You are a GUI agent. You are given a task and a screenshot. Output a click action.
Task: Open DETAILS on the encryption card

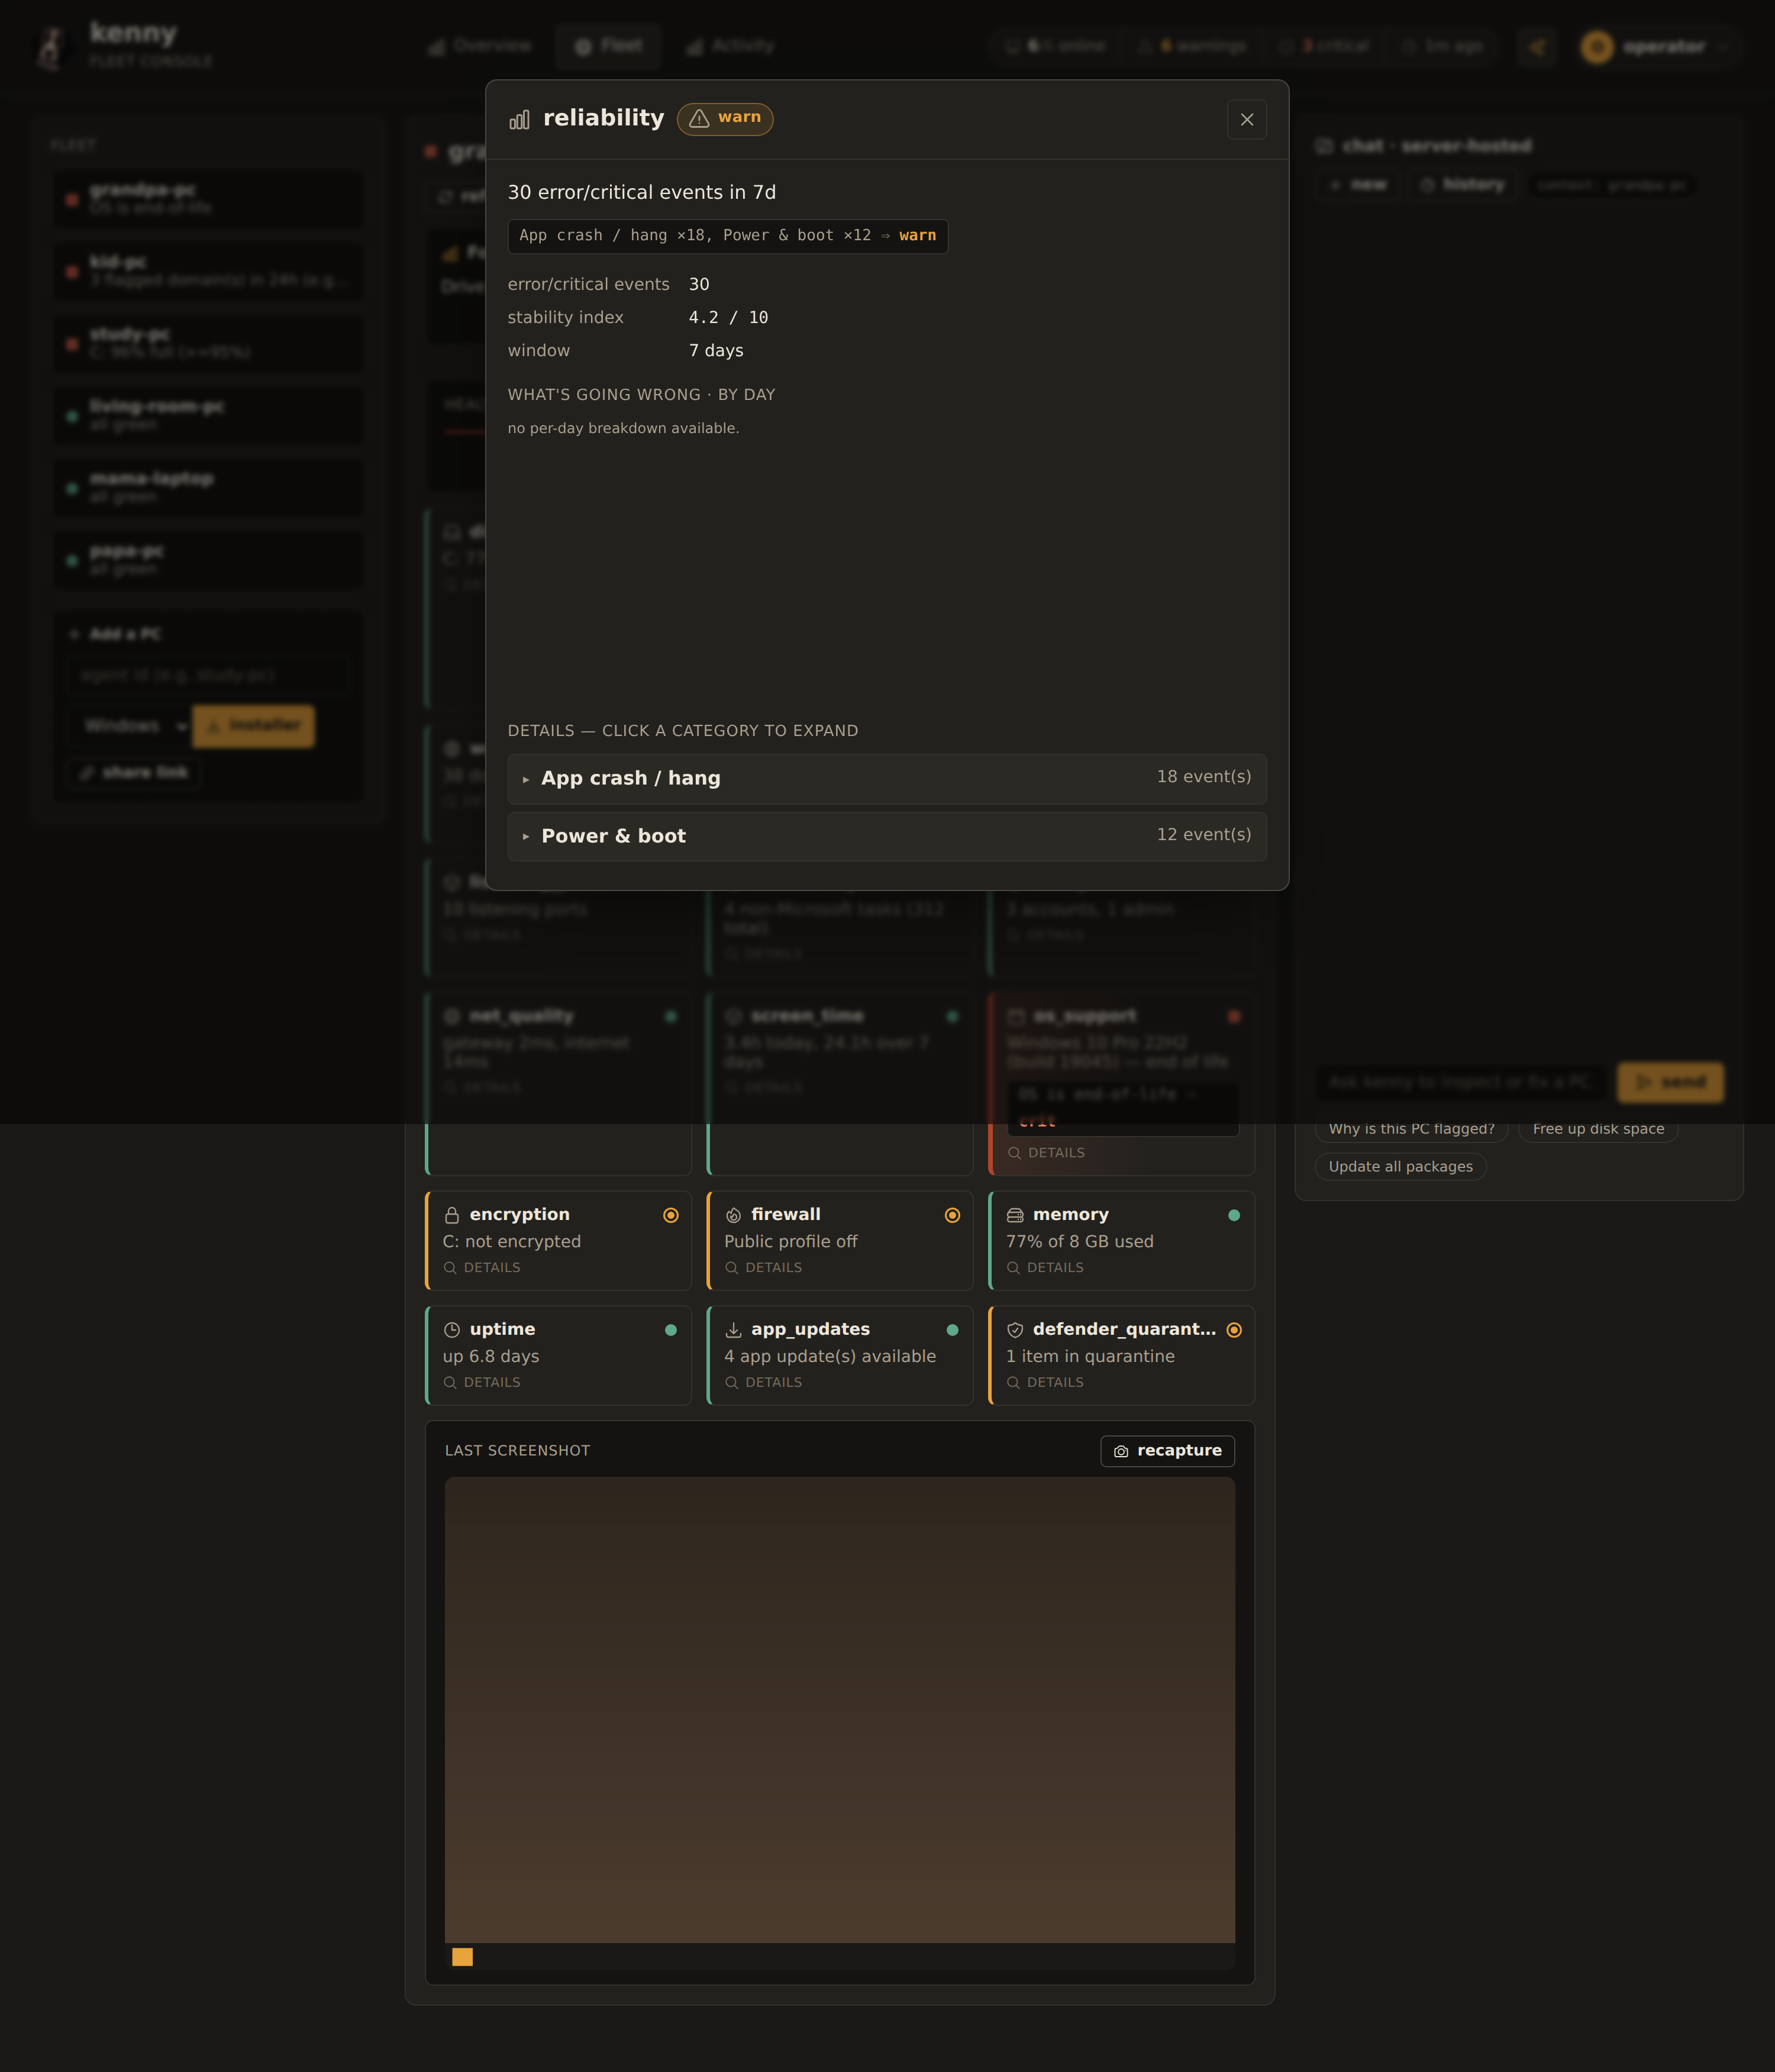point(482,1267)
